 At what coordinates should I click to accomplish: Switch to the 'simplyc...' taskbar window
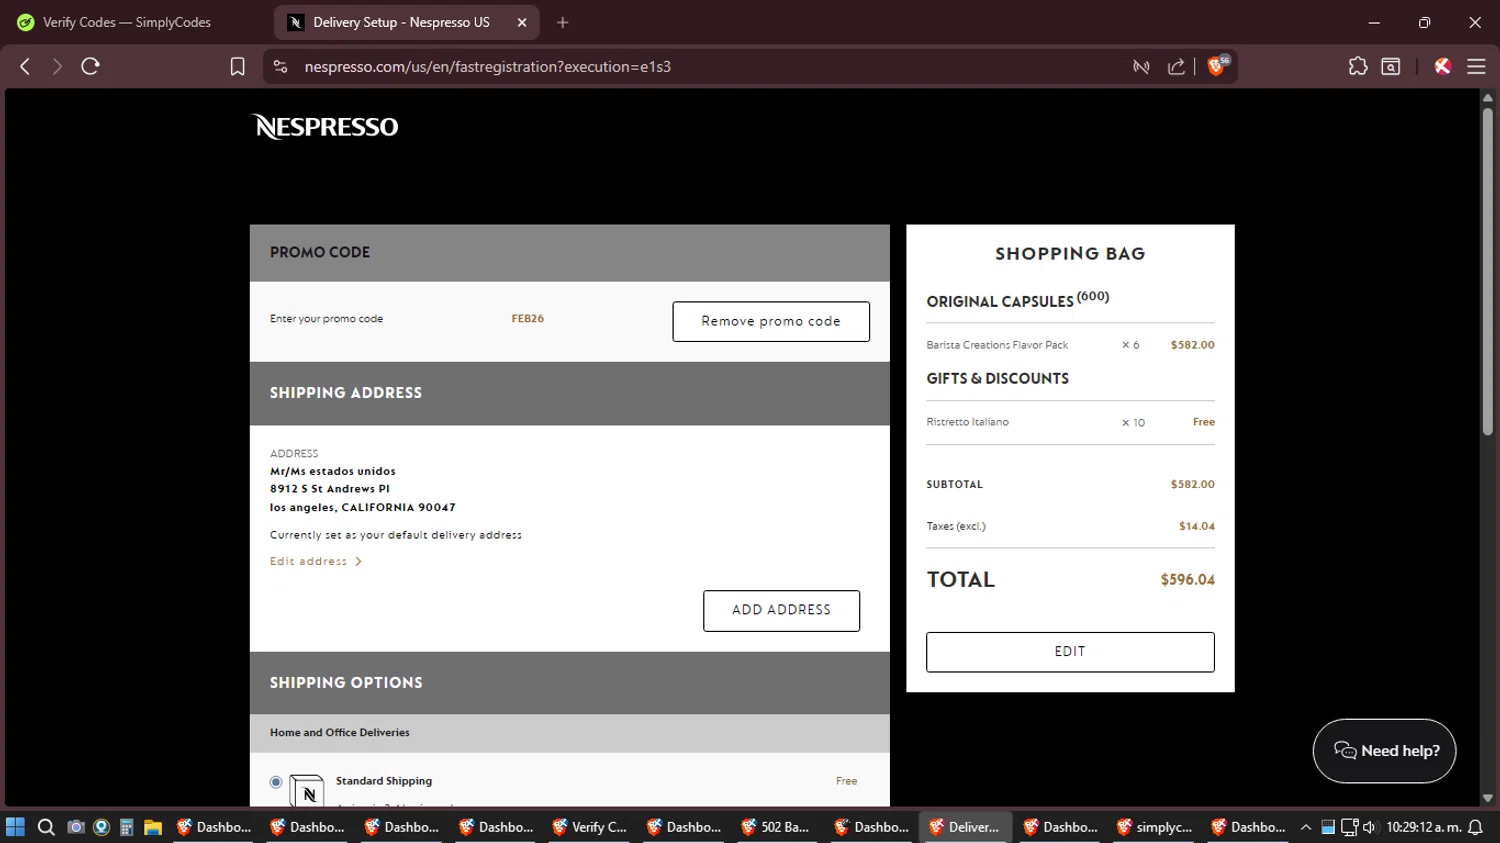tap(1153, 827)
